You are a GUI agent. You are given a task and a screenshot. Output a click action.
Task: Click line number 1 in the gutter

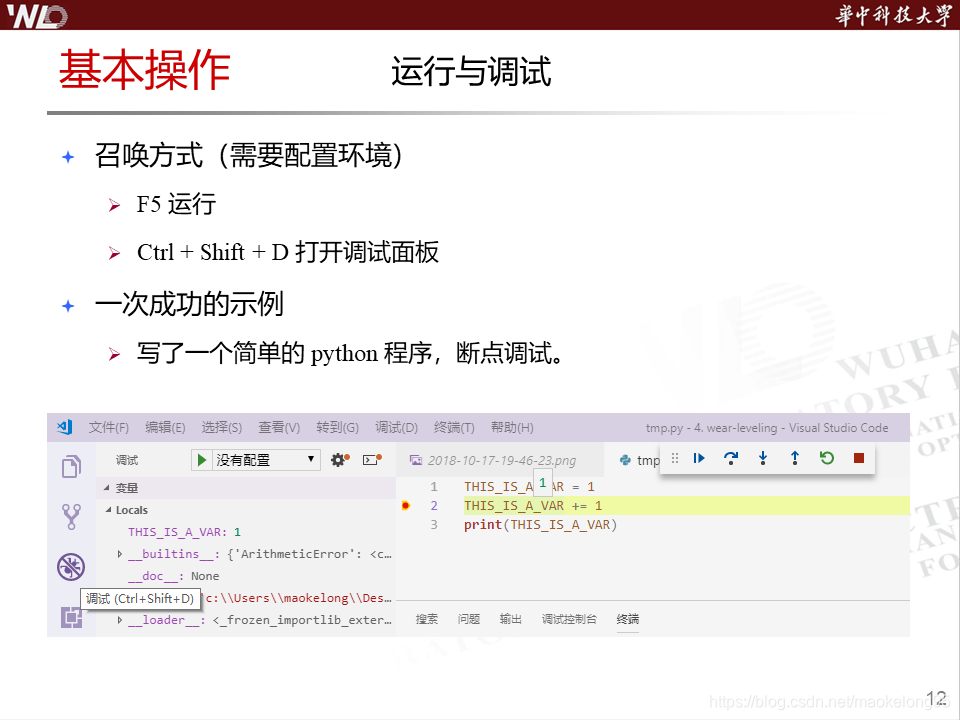(433, 487)
